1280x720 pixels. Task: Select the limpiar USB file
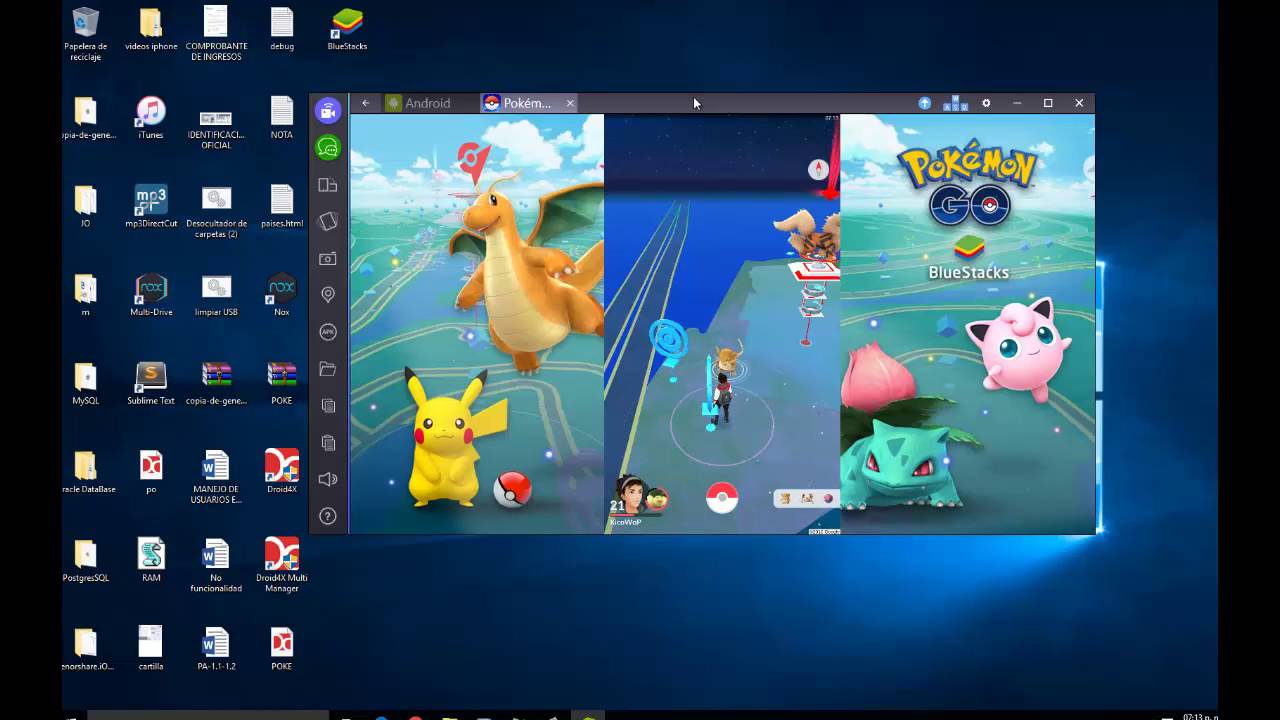[x=216, y=294]
